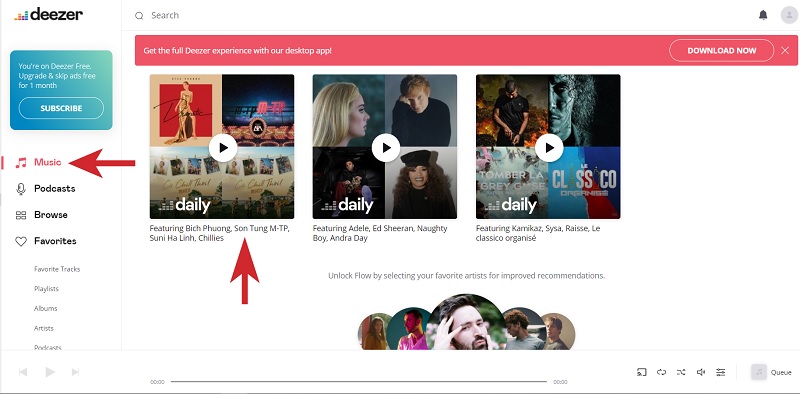Open the user profile avatar
The image size is (800, 394).
pyautogui.click(x=789, y=15)
